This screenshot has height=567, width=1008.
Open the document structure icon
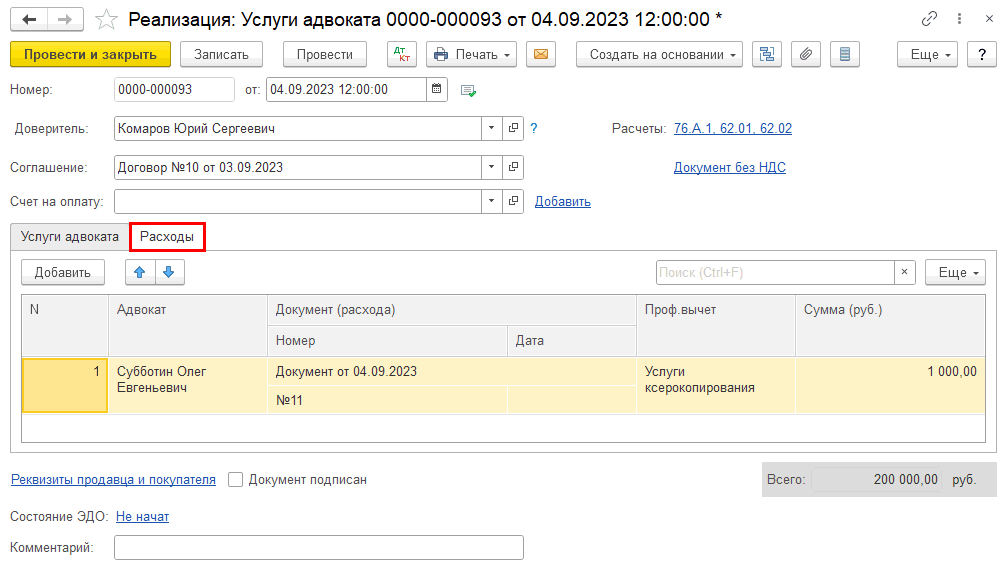(x=767, y=54)
